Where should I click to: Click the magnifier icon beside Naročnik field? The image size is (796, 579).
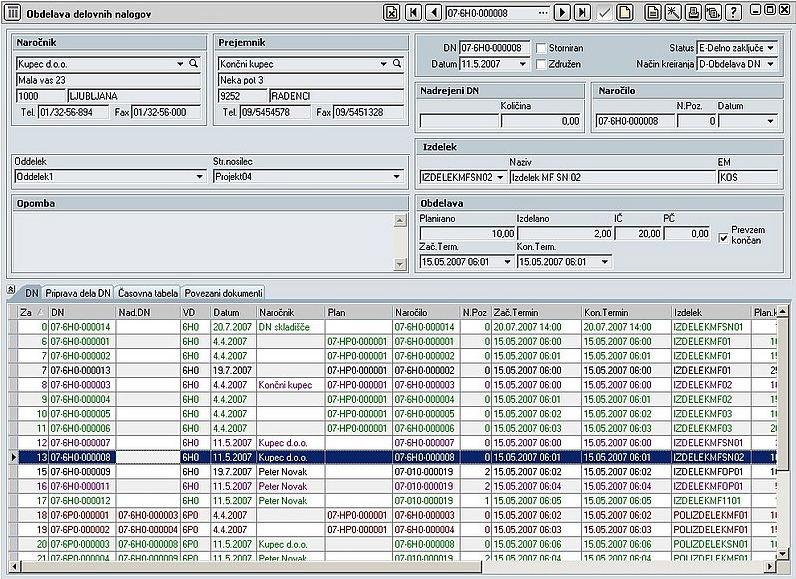click(x=195, y=64)
